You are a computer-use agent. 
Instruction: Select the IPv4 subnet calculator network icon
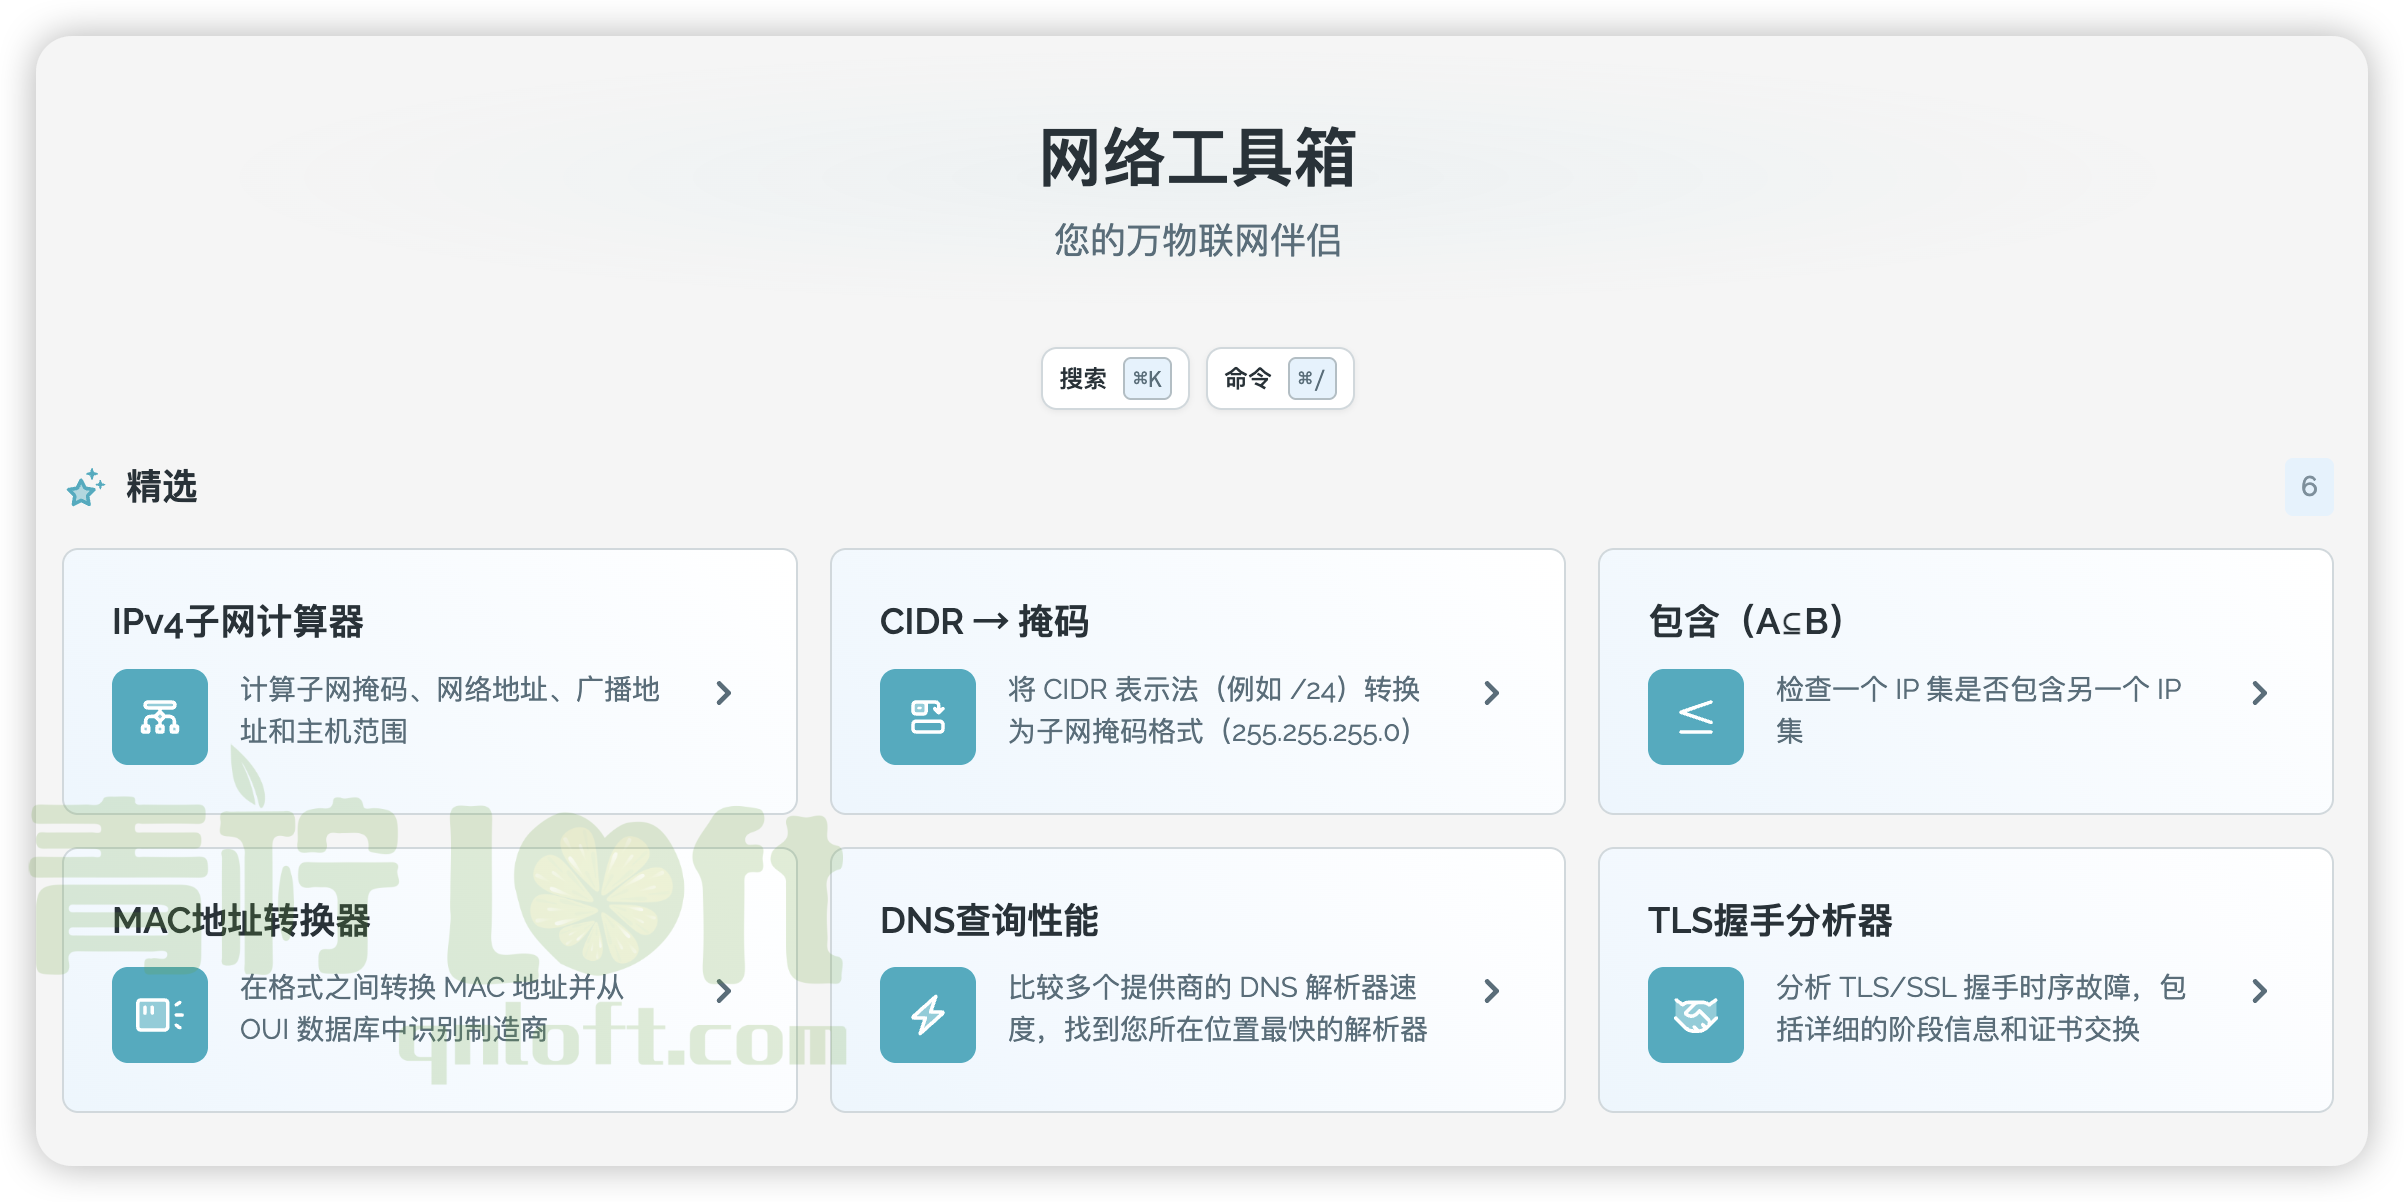tap(160, 716)
